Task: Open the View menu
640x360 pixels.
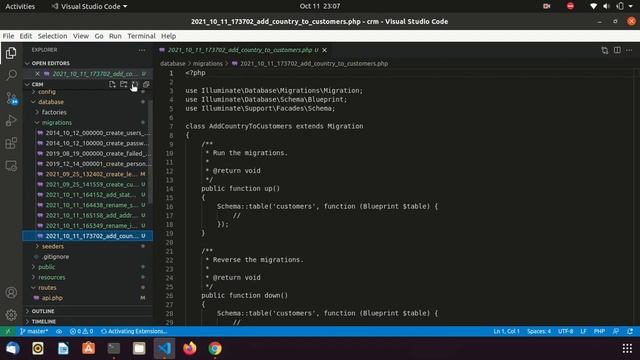Action: [x=81, y=36]
